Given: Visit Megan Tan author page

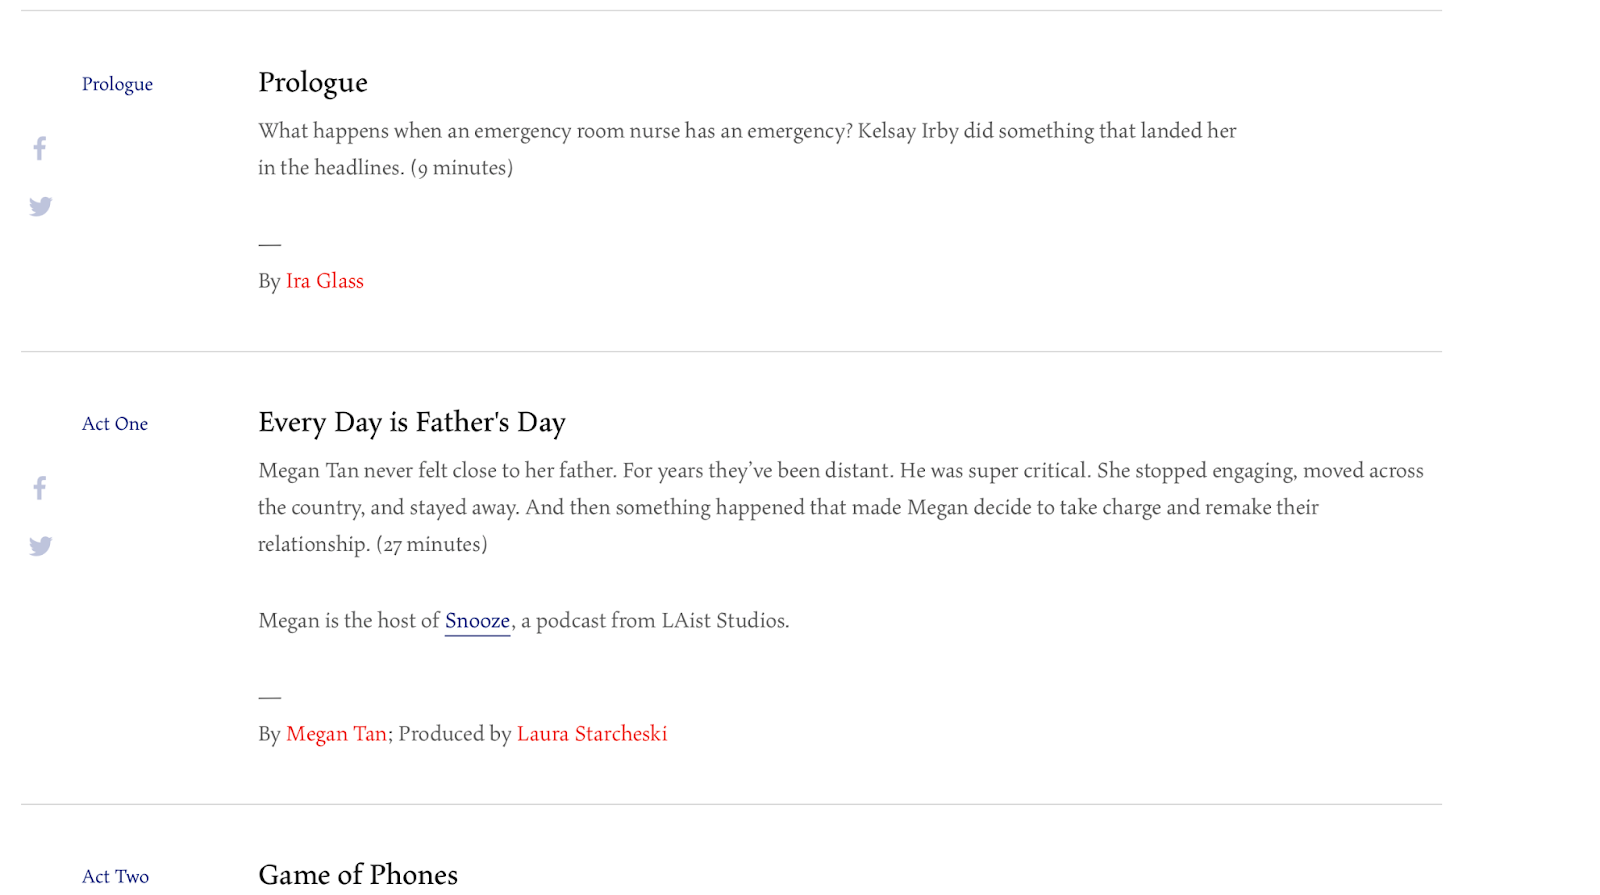Looking at the screenshot, I should coord(336,734).
